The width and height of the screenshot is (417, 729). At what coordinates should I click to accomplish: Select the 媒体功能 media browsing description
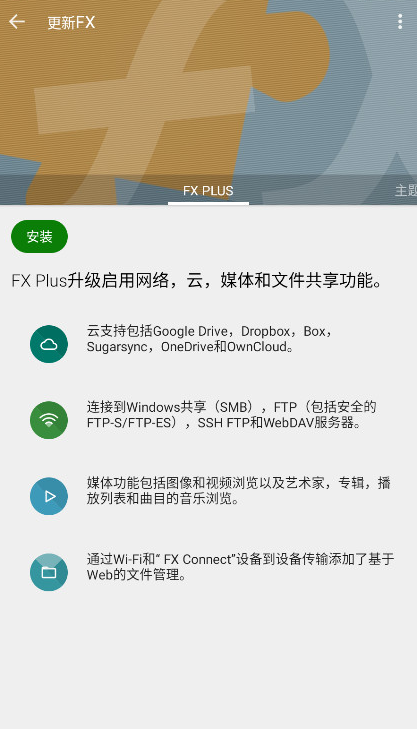pyautogui.click(x=238, y=491)
